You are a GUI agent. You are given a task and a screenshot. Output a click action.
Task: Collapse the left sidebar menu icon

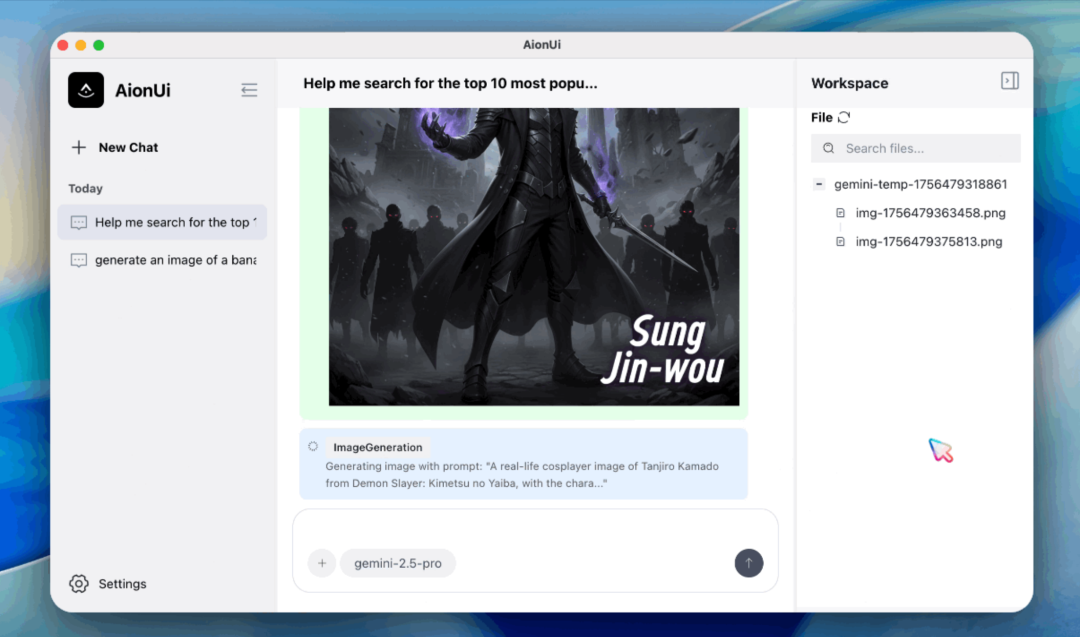pyautogui.click(x=249, y=90)
